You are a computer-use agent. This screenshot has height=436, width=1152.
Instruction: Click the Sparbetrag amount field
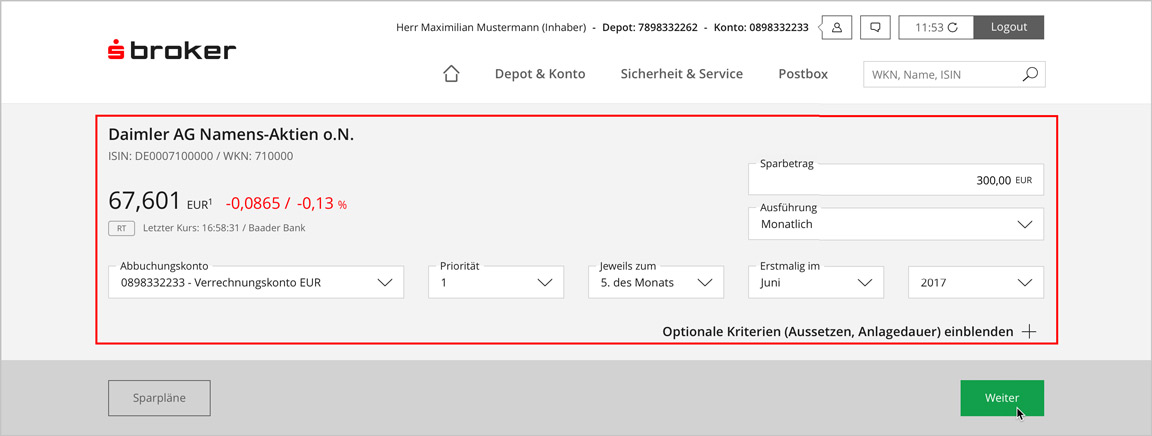(x=896, y=179)
